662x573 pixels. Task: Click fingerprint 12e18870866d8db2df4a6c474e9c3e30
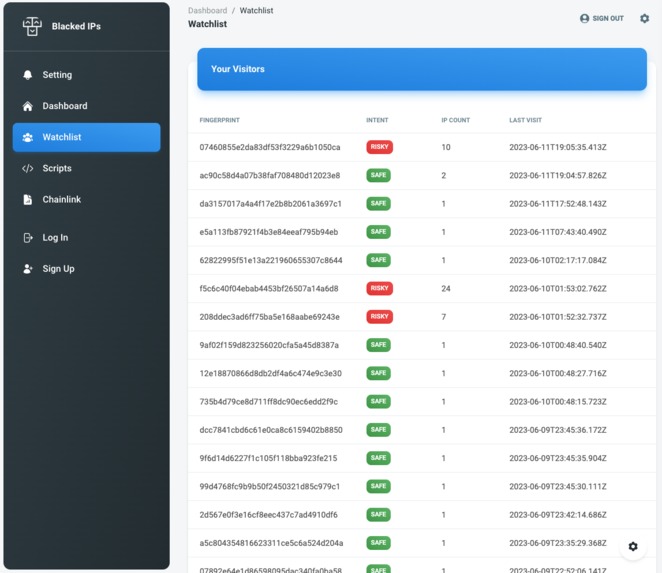(x=271, y=374)
